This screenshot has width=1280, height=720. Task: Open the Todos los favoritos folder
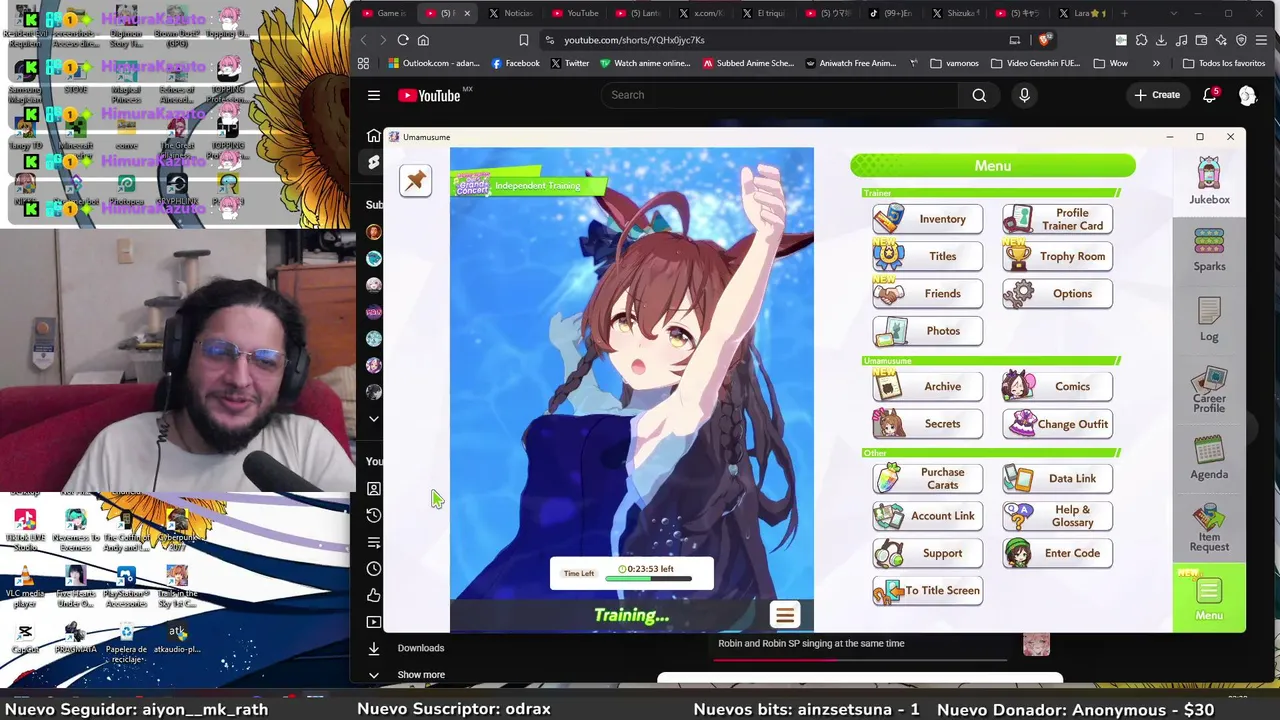click(x=1223, y=63)
